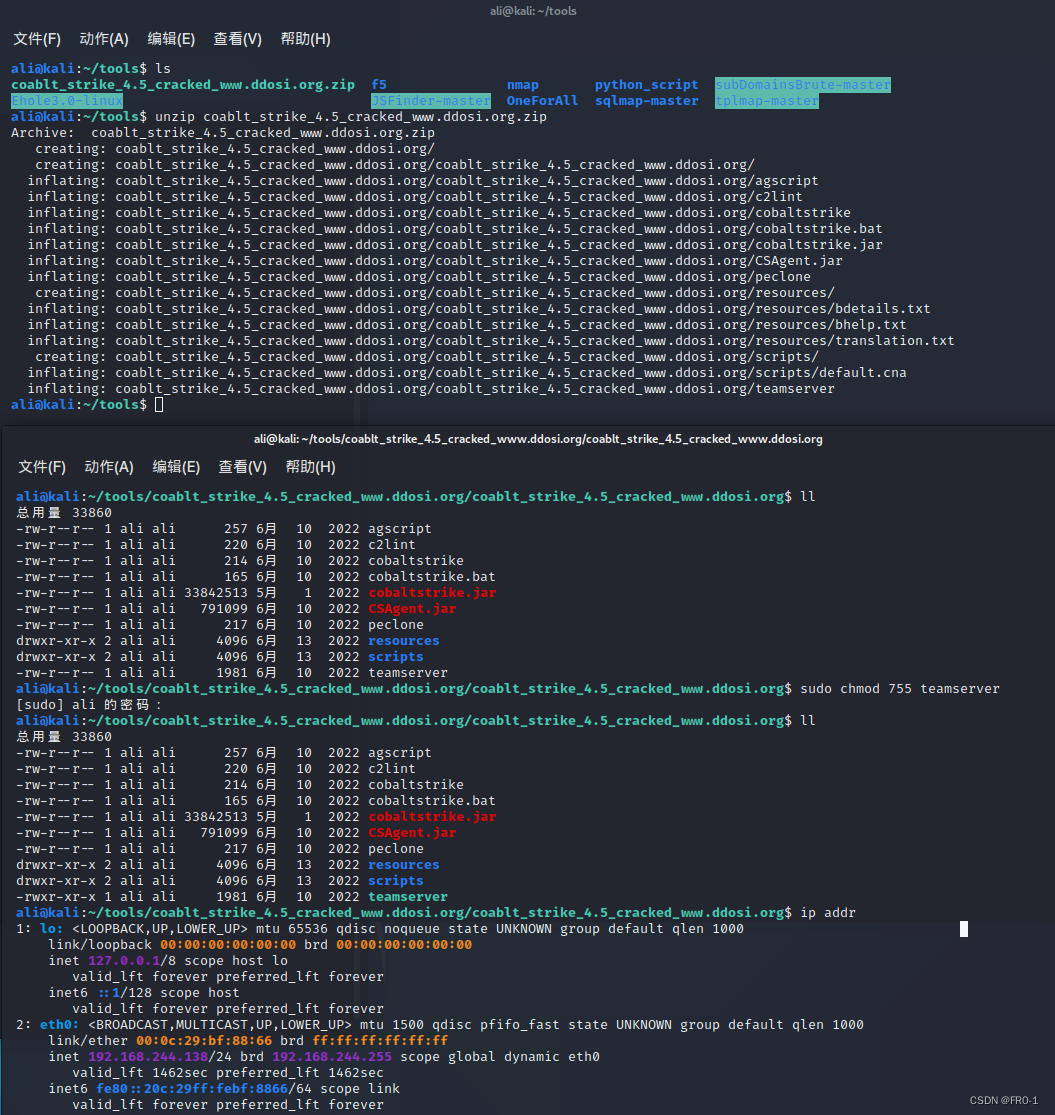Click the inflating line ending 'resources/bdetails.txt'
Image resolution: width=1055 pixels, height=1115 pixels.
point(479,309)
